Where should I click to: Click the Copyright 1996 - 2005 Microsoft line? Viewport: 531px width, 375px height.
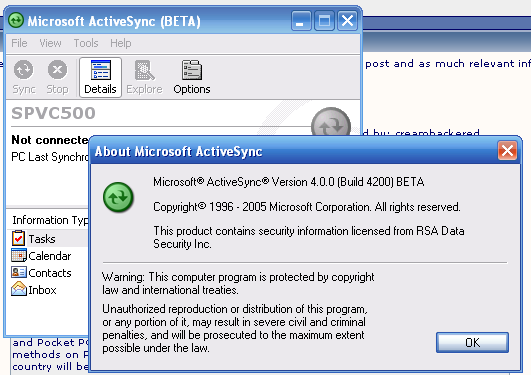[307, 207]
